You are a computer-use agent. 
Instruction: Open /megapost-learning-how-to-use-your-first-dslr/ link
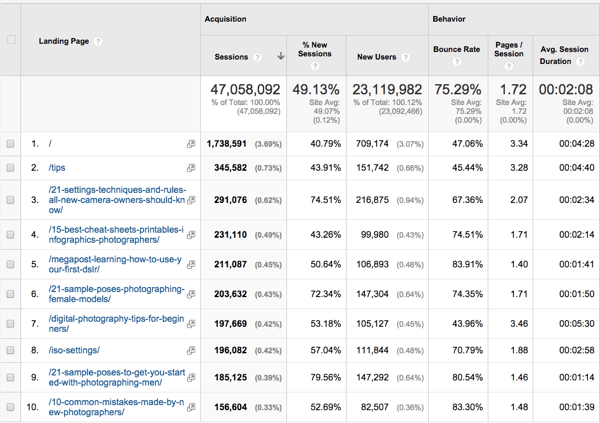115,264
